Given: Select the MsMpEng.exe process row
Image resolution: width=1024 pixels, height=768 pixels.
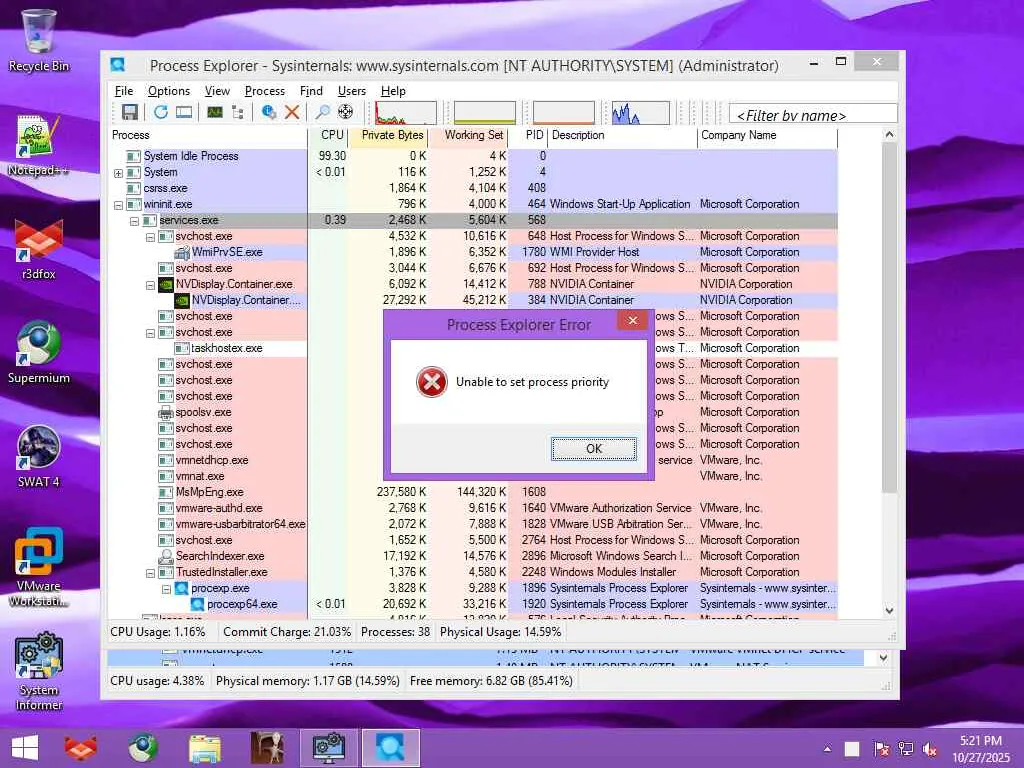Looking at the screenshot, I should click(x=474, y=492).
